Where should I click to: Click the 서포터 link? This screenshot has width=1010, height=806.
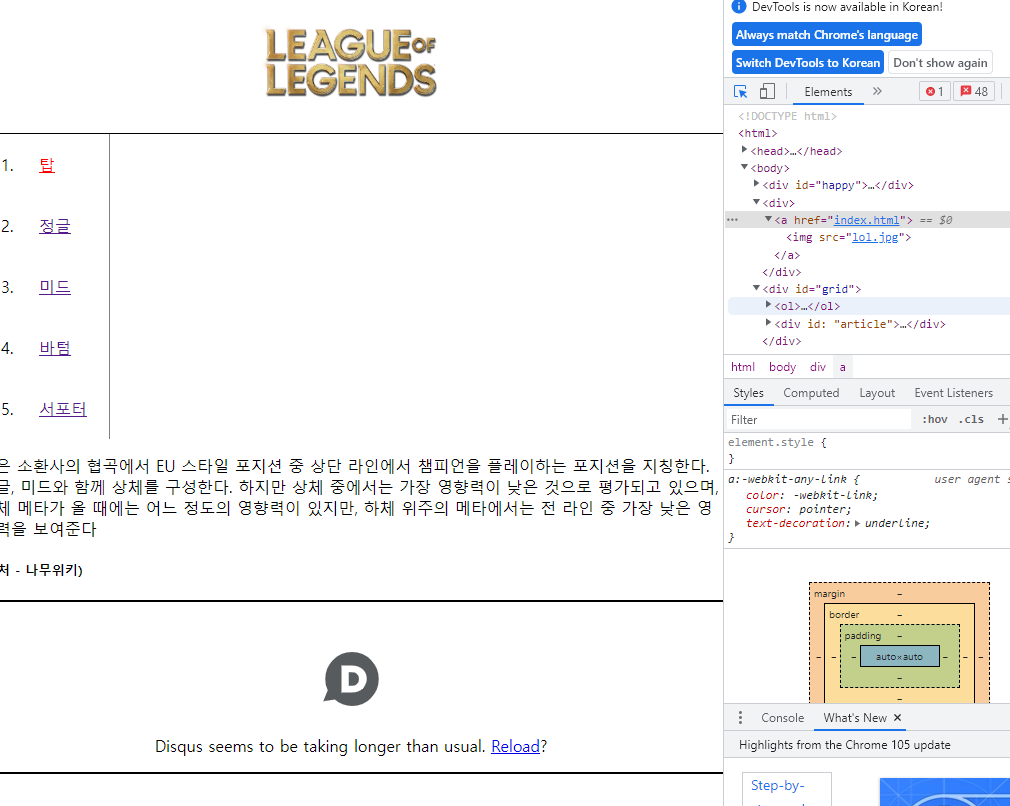pos(62,409)
